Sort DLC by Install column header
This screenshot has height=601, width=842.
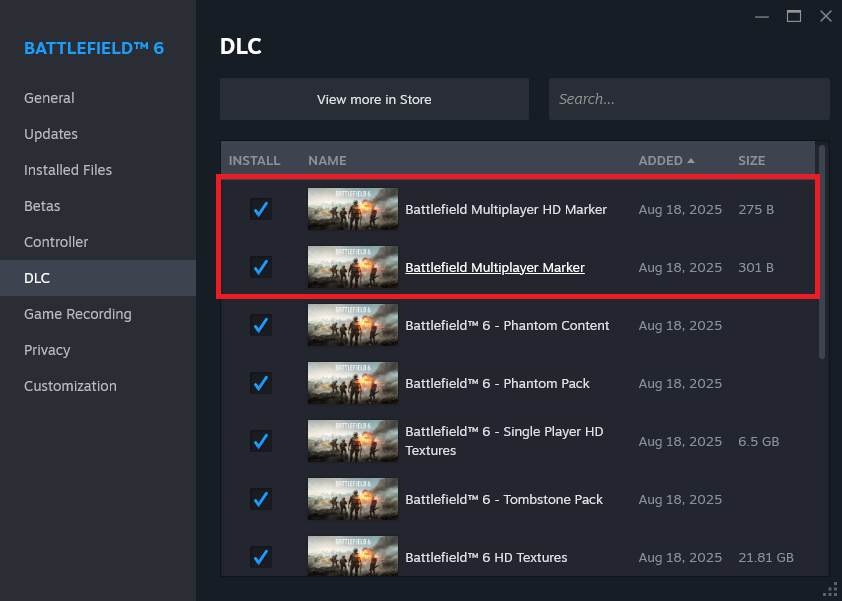pos(254,161)
